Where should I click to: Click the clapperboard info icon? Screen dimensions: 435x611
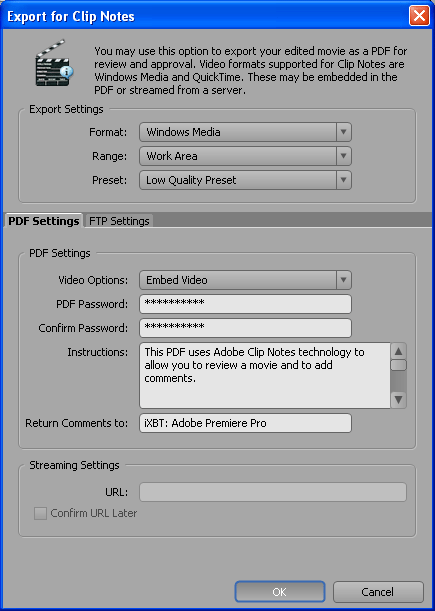pos(54,62)
